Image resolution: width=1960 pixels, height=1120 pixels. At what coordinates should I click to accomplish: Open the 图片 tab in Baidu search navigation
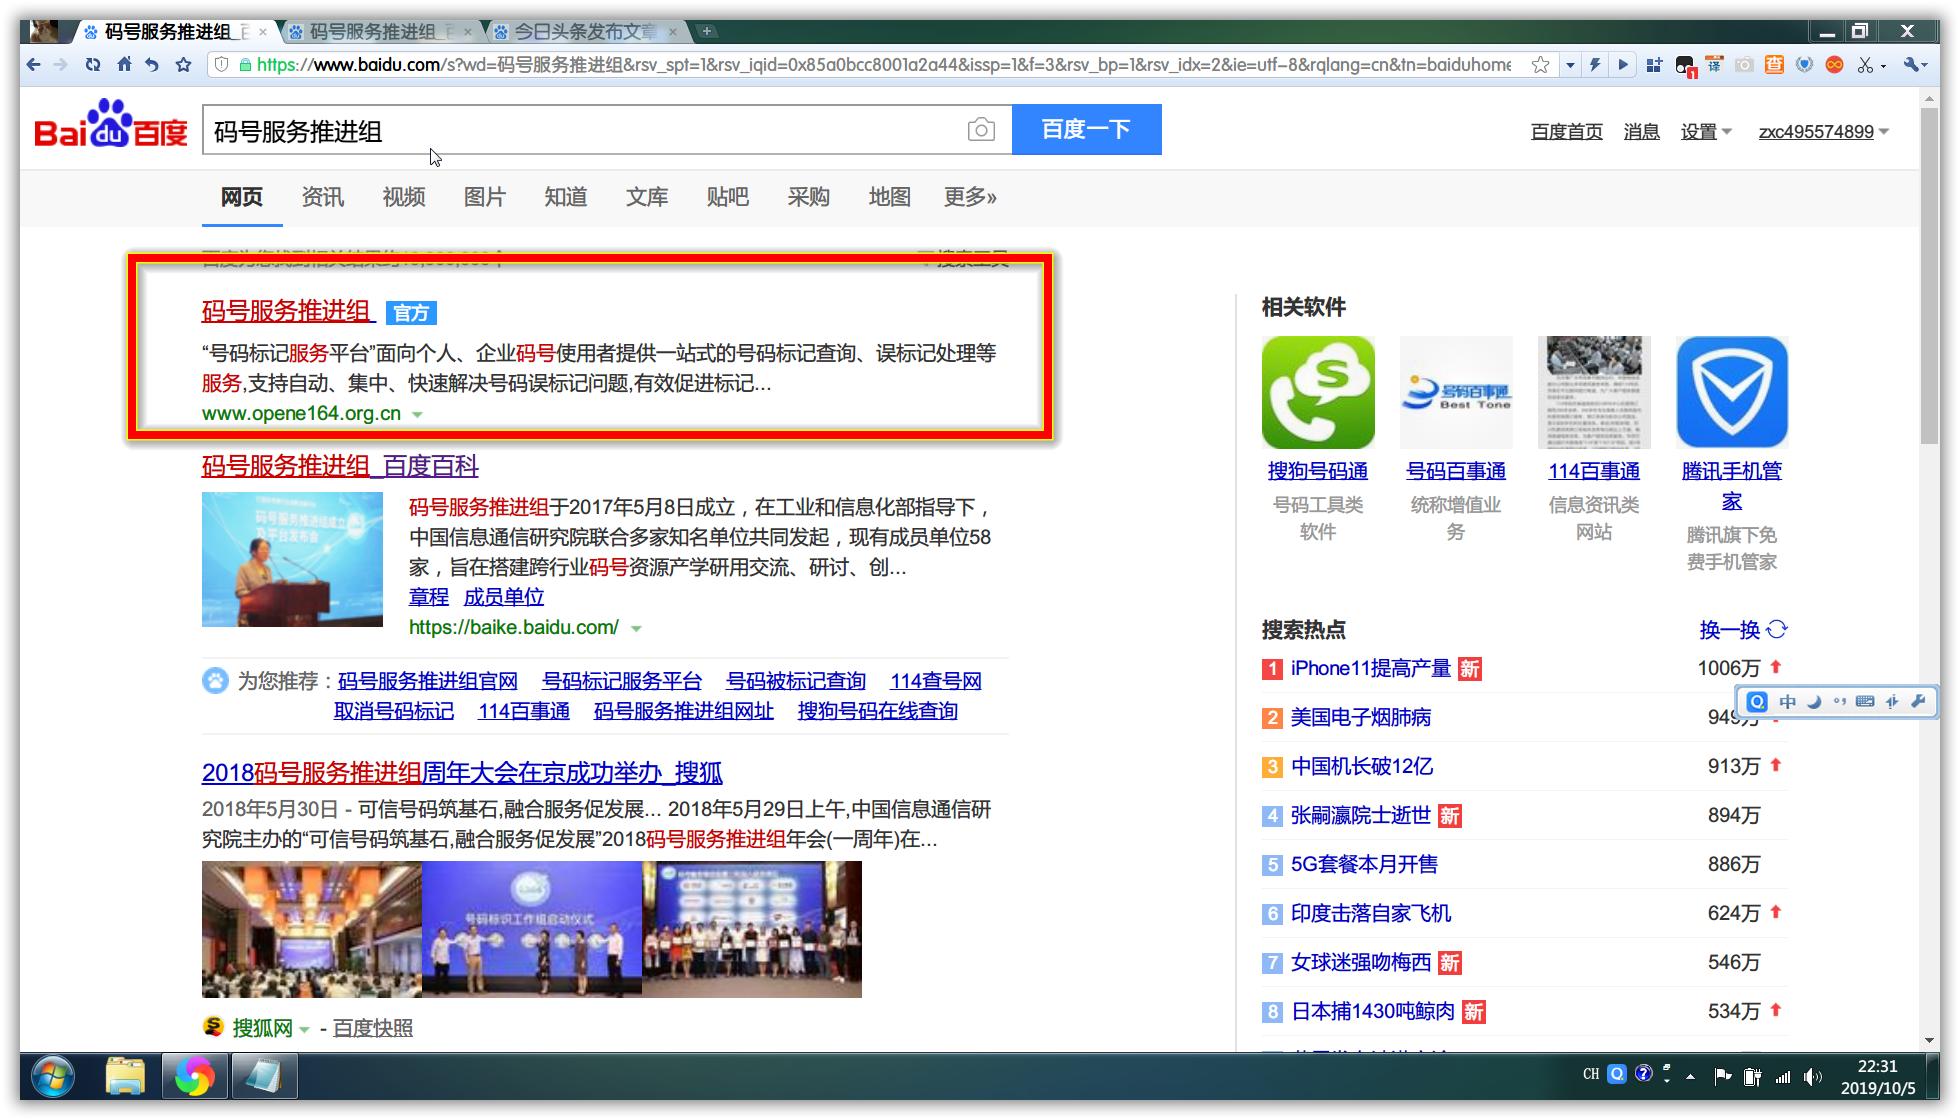[x=484, y=197]
